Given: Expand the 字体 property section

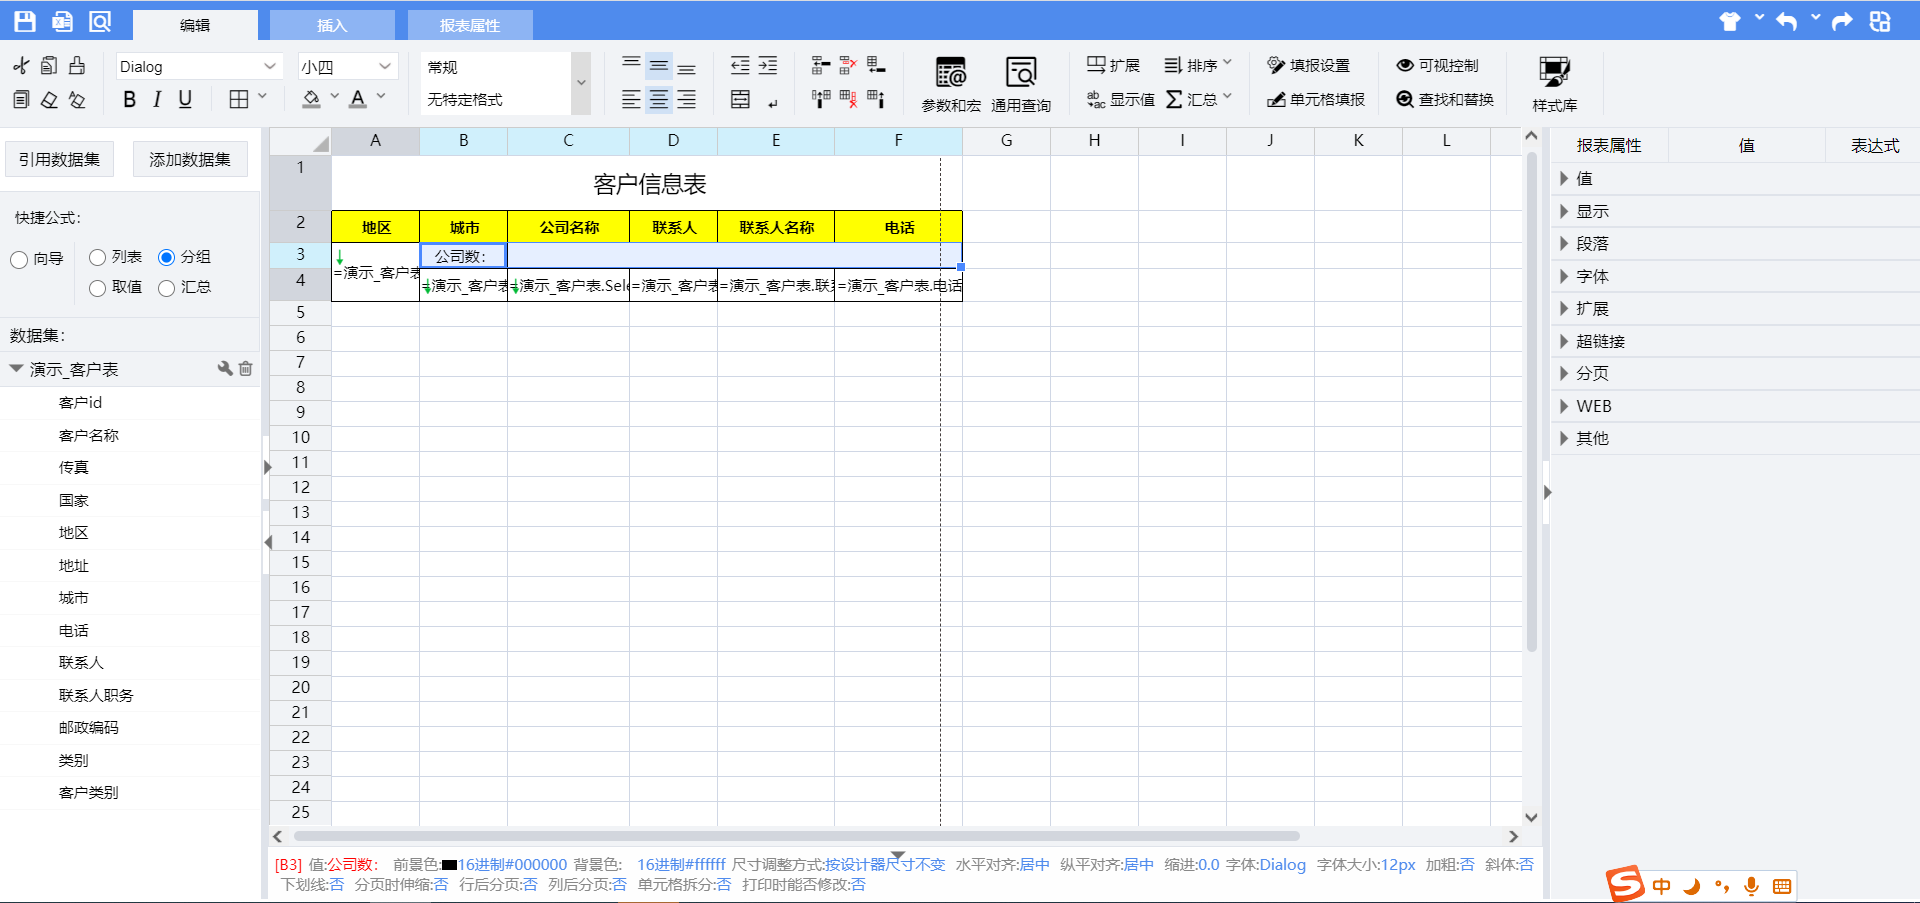Looking at the screenshot, I should coord(1564,276).
